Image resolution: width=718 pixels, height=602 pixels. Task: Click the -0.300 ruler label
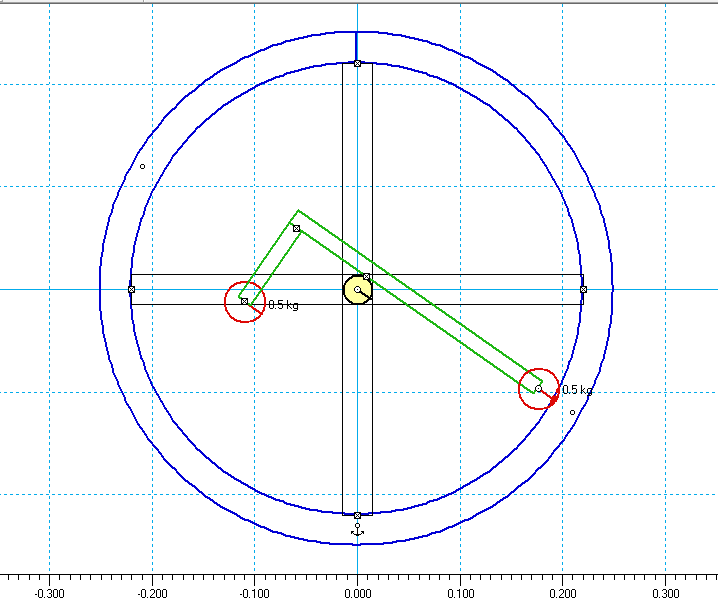tap(49, 594)
